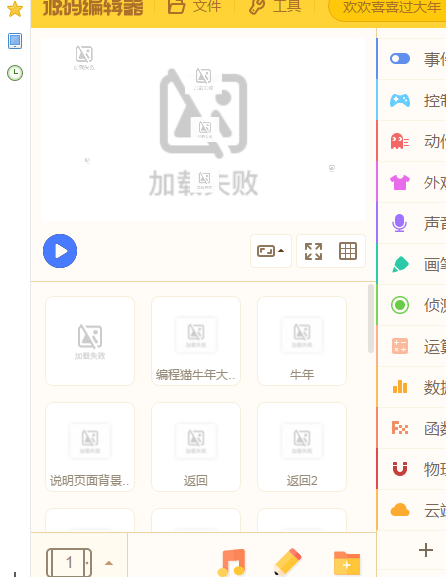The height and width of the screenshot is (577, 446).
Task: Toggle the stage grid overlay
Action: [x=348, y=251]
